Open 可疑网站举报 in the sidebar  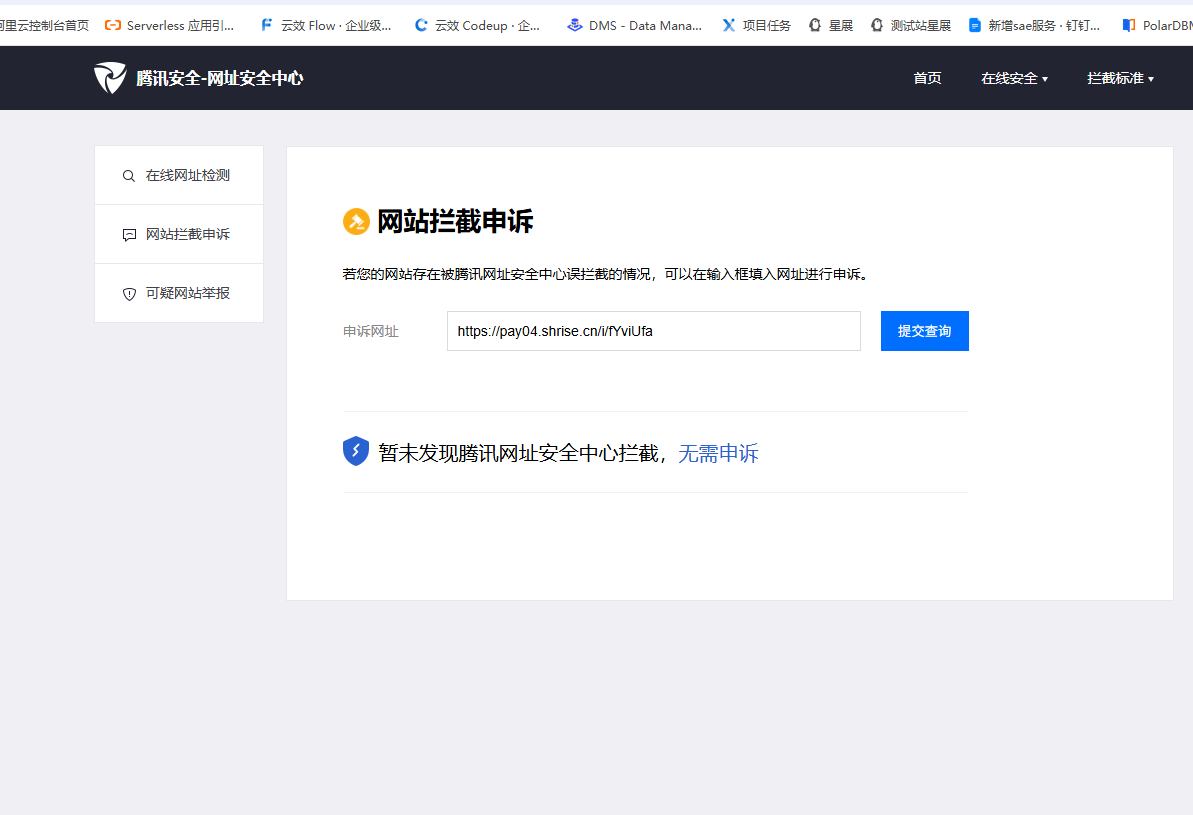click(x=179, y=293)
